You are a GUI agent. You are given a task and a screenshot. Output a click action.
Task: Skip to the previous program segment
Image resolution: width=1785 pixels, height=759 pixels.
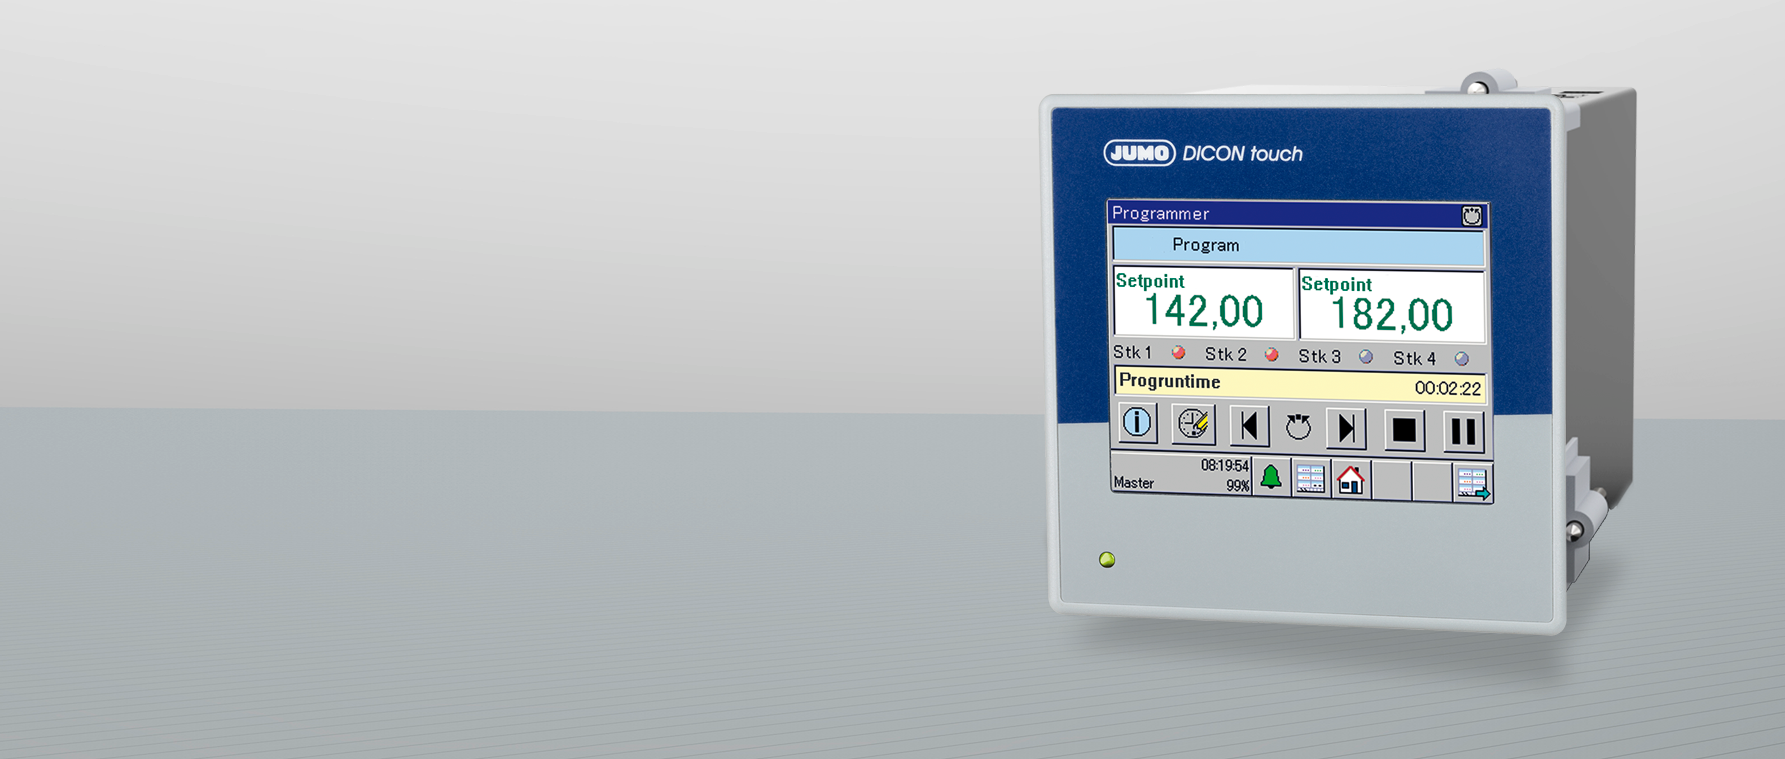[x=1248, y=427]
